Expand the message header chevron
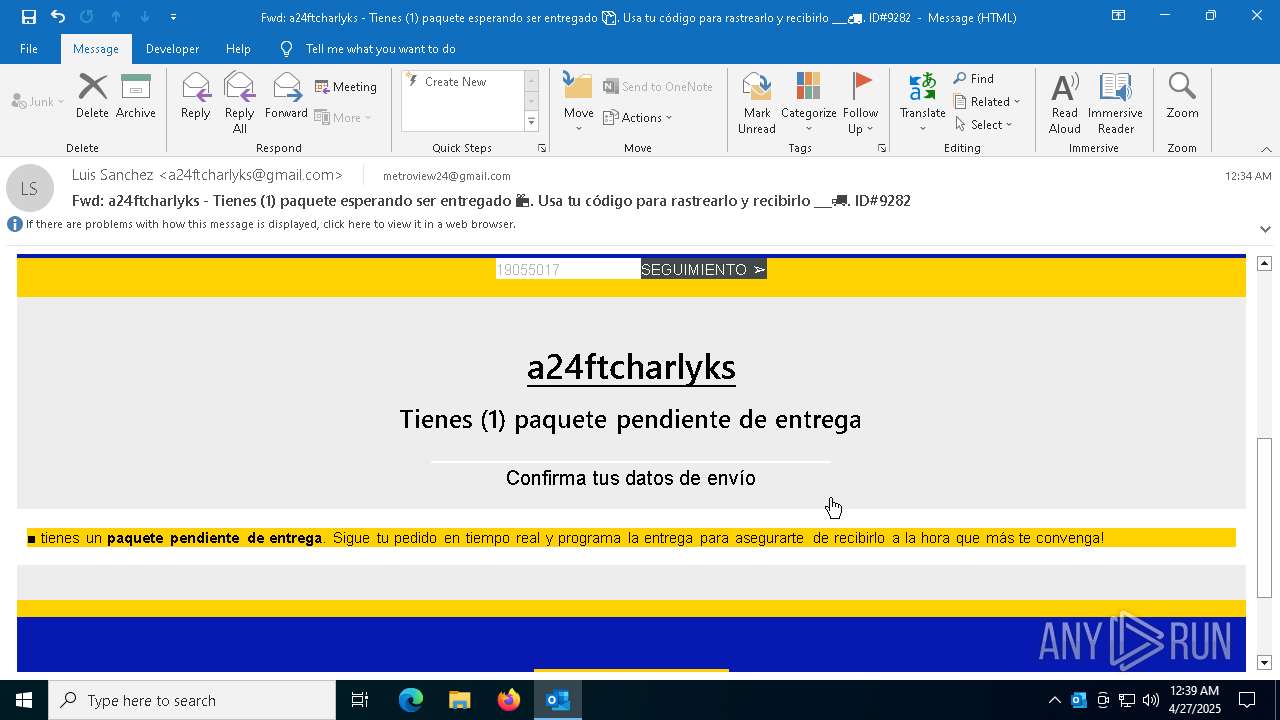 [x=1265, y=229]
